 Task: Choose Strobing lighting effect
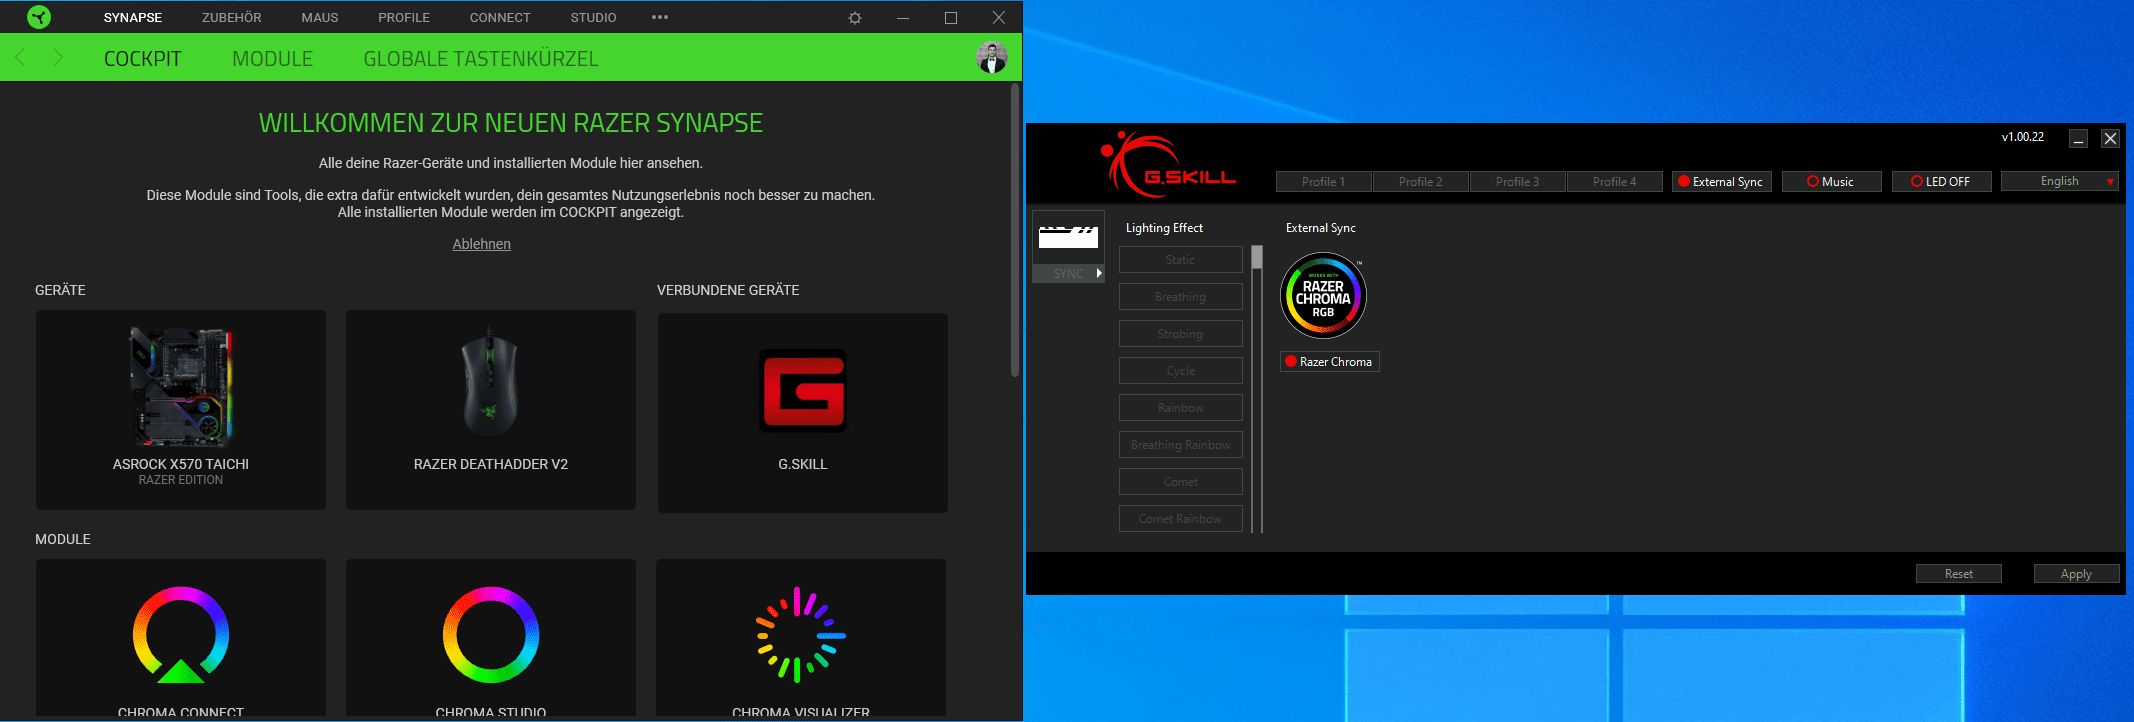[1180, 334]
